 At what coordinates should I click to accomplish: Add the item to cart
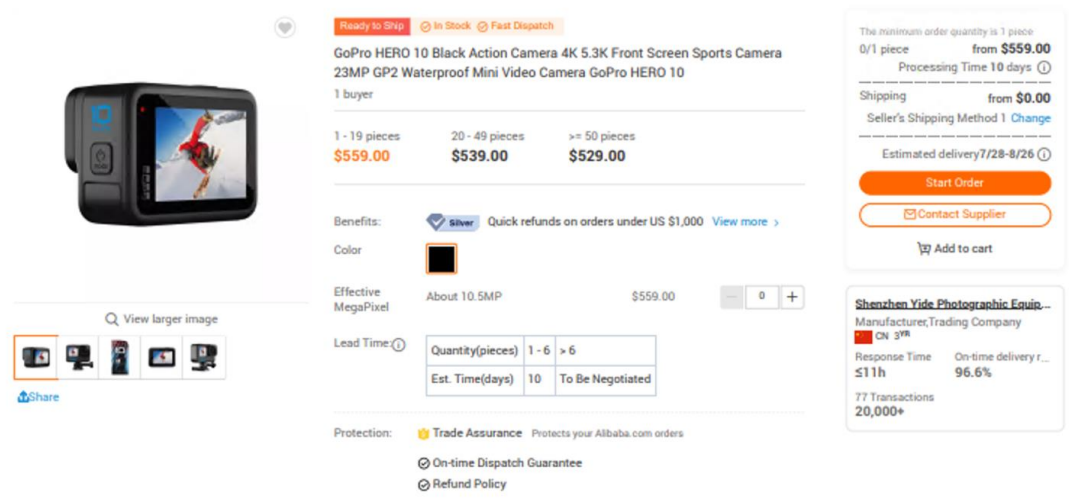[954, 248]
